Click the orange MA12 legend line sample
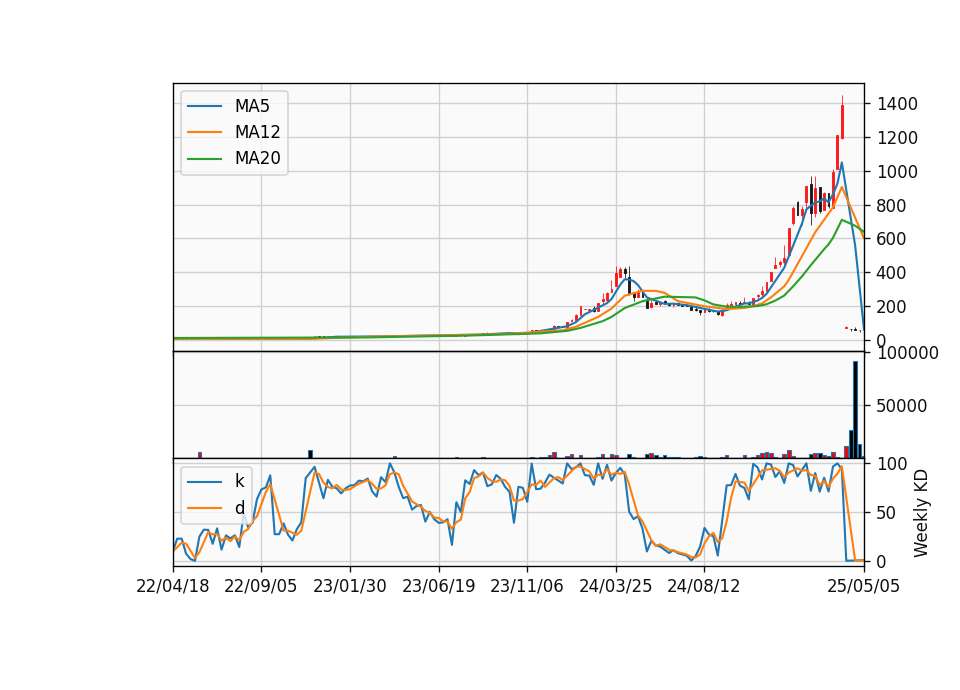Viewport: 960px width, 690px height. 204,132
